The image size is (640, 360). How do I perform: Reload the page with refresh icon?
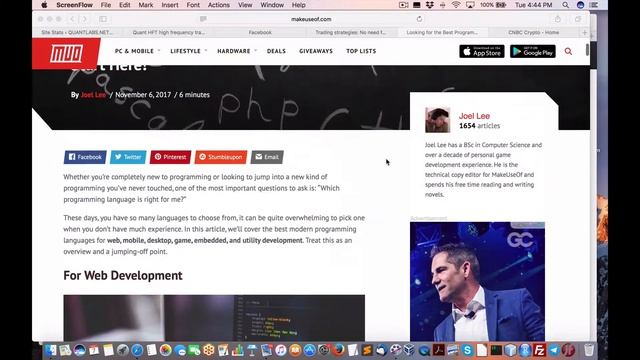coord(419,19)
